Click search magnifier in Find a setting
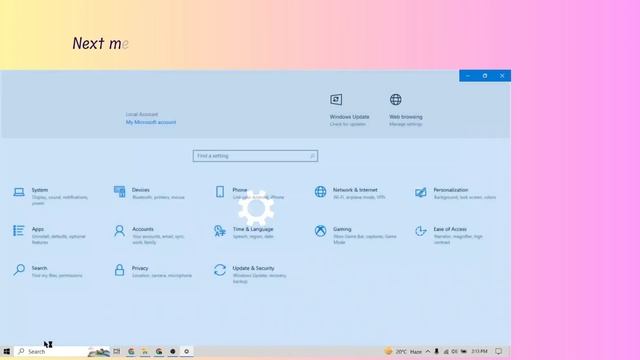 312,156
